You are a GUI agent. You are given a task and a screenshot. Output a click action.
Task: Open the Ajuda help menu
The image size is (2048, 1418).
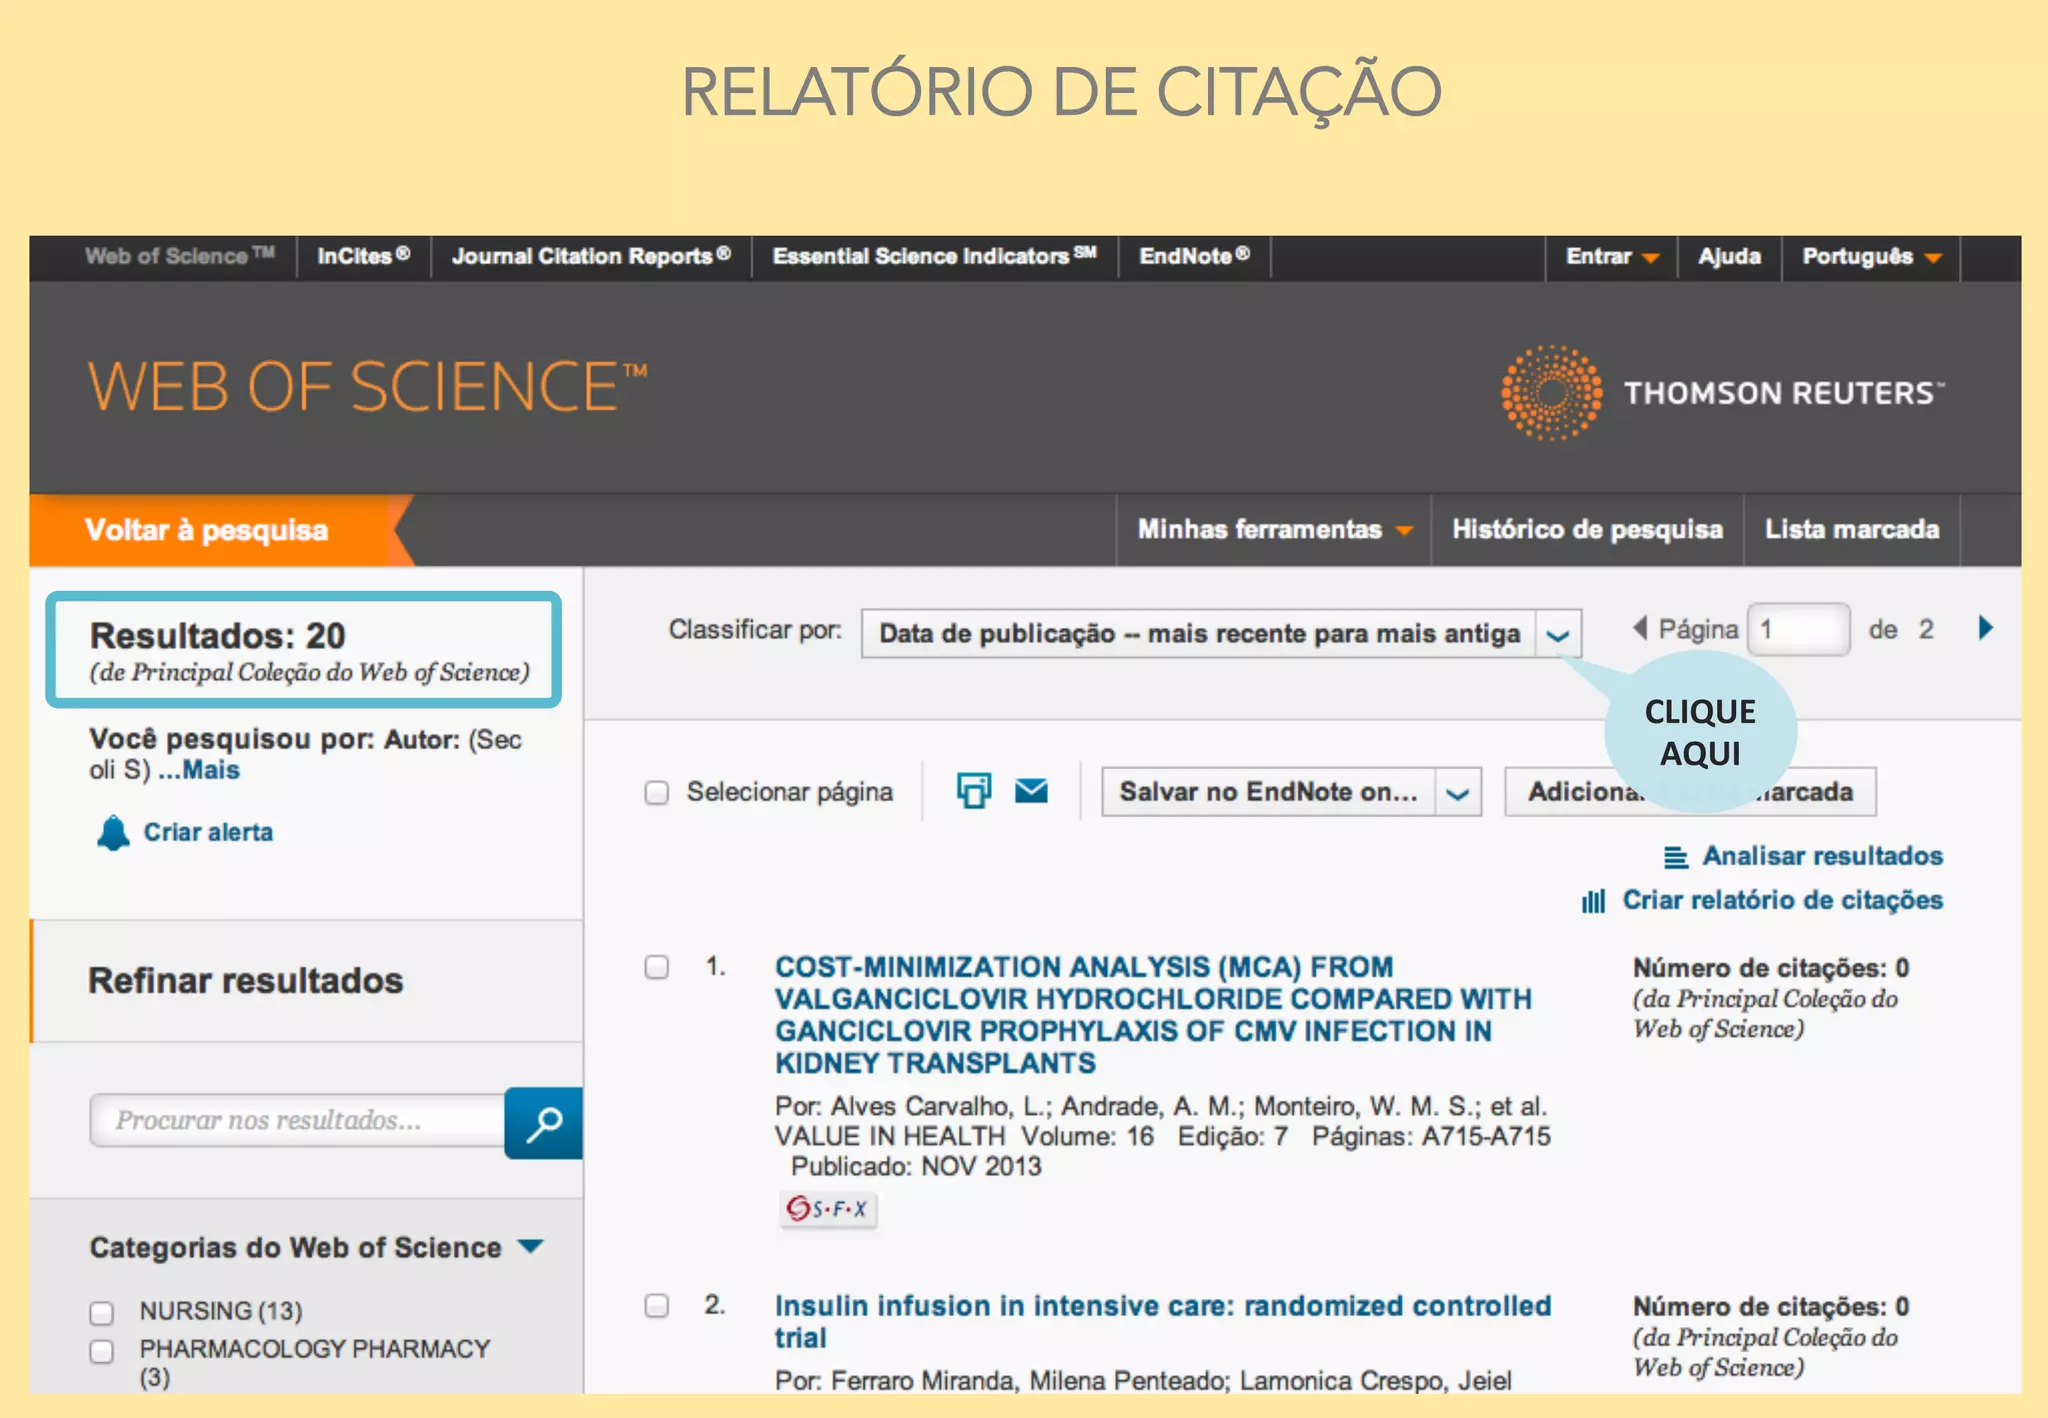(1729, 257)
